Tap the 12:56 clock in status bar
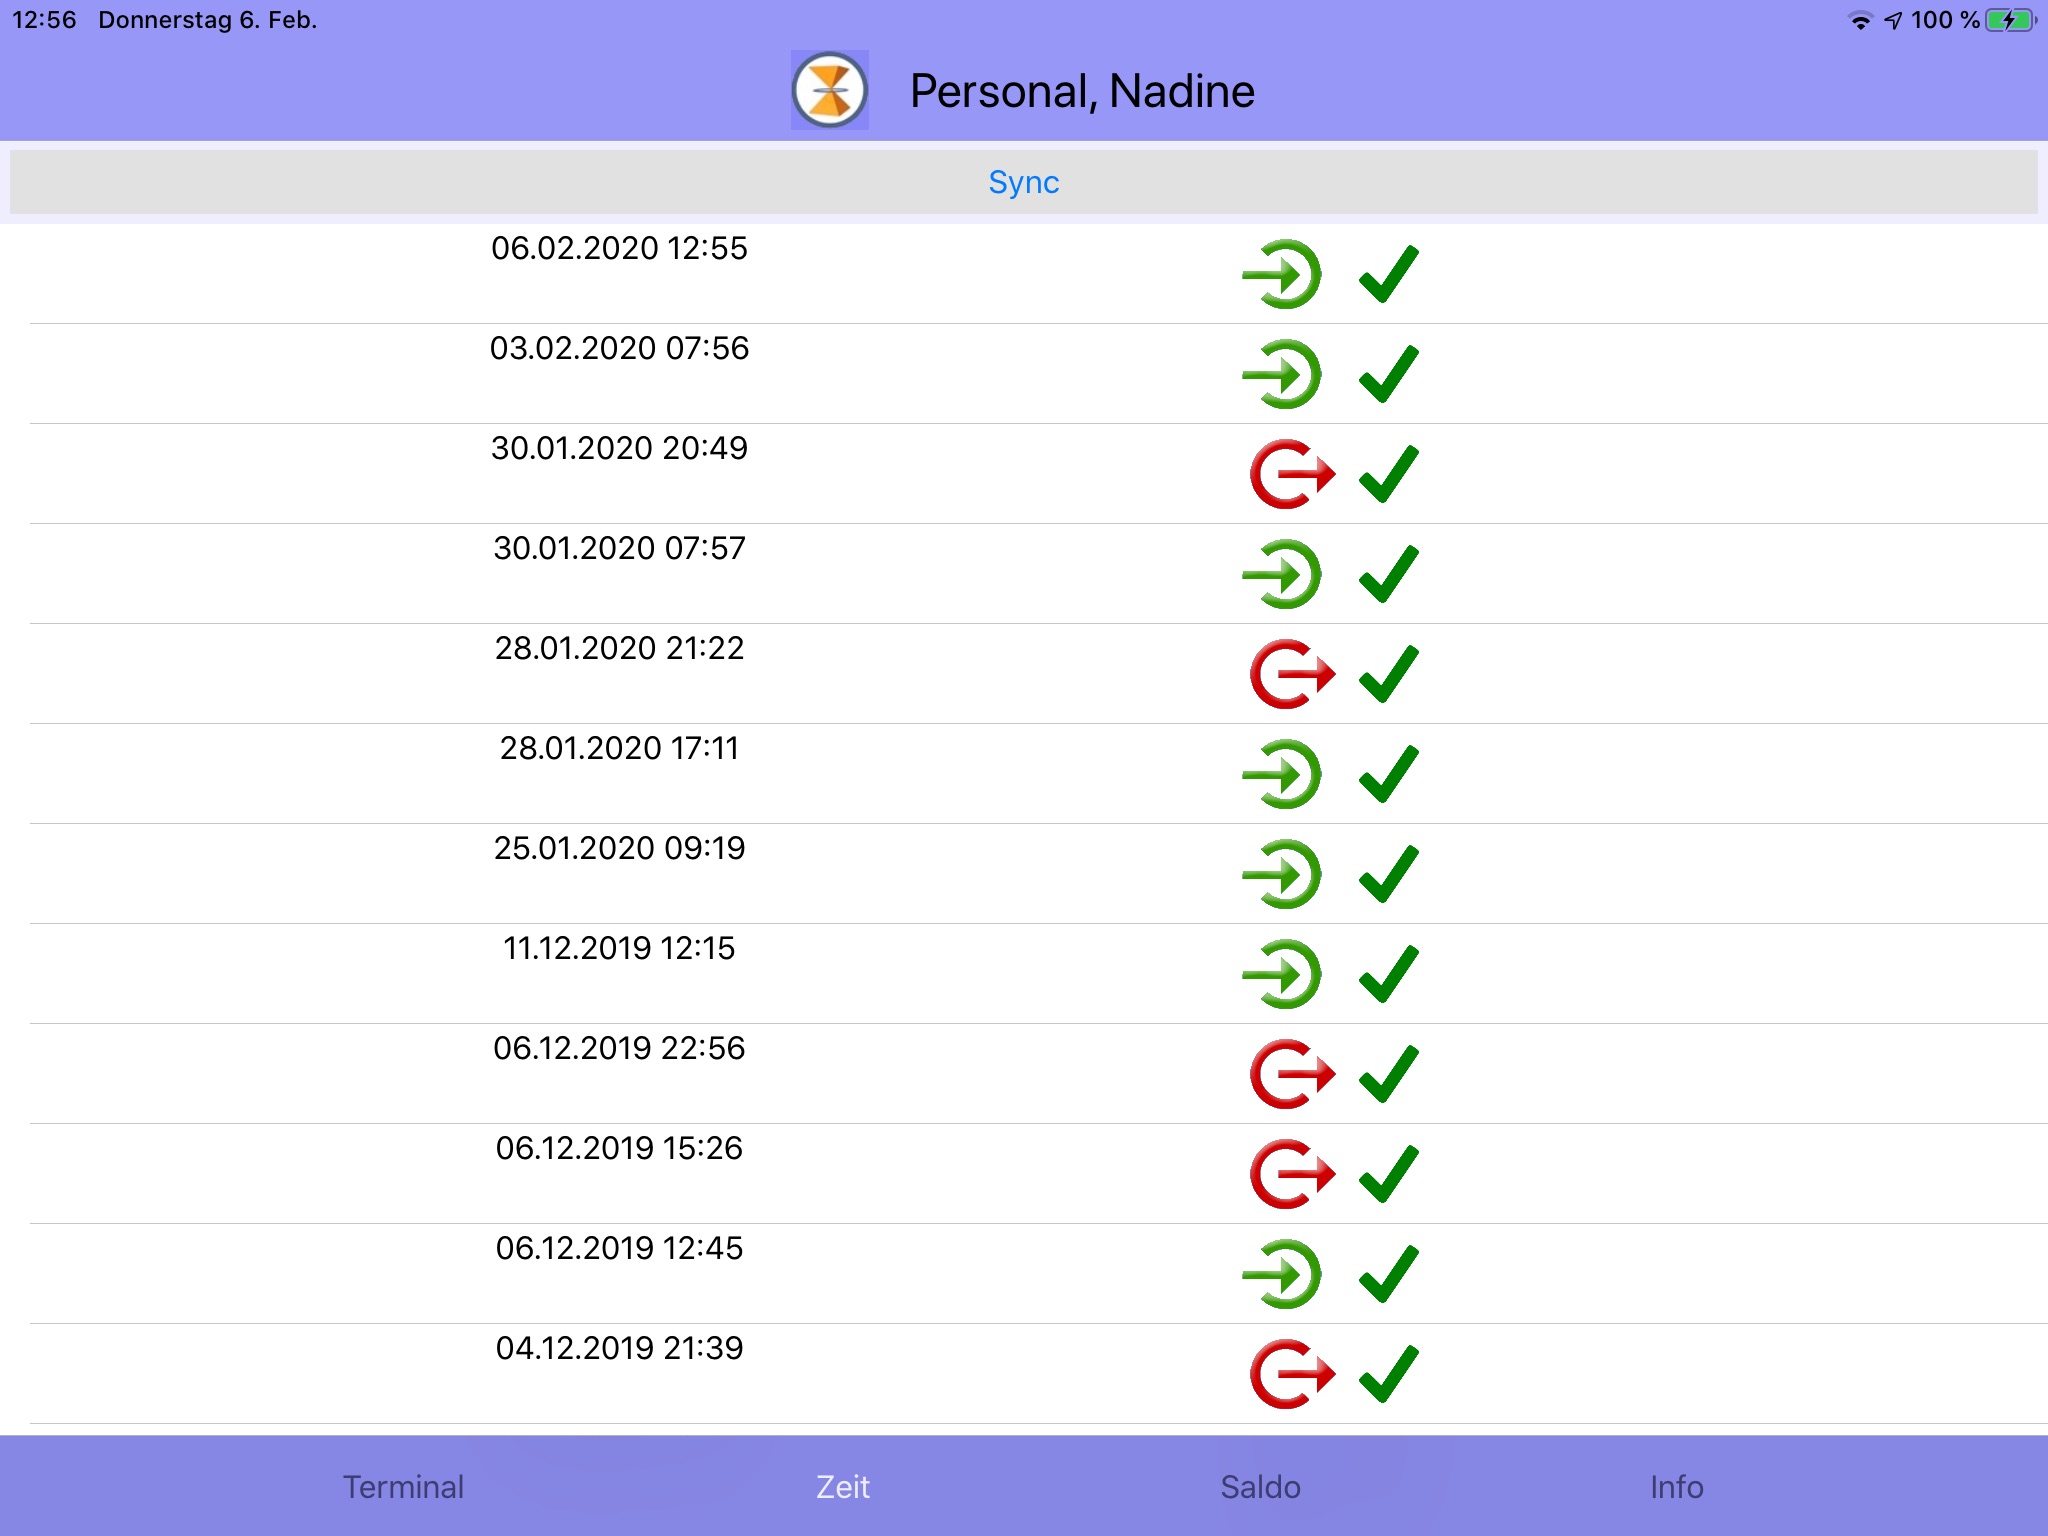 [x=44, y=20]
